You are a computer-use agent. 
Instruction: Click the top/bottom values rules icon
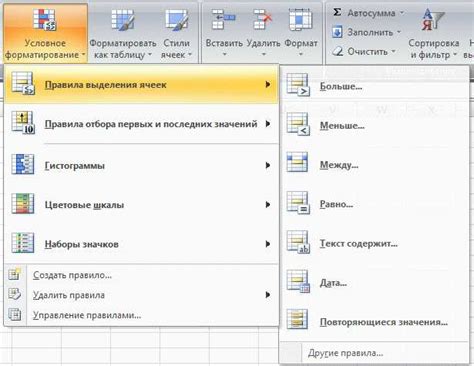23,123
